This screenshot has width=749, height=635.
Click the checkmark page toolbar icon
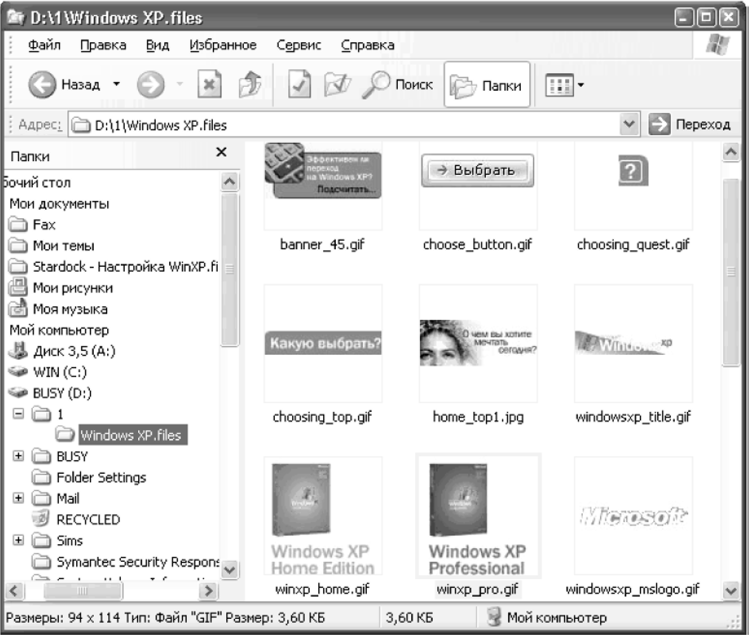click(x=299, y=85)
